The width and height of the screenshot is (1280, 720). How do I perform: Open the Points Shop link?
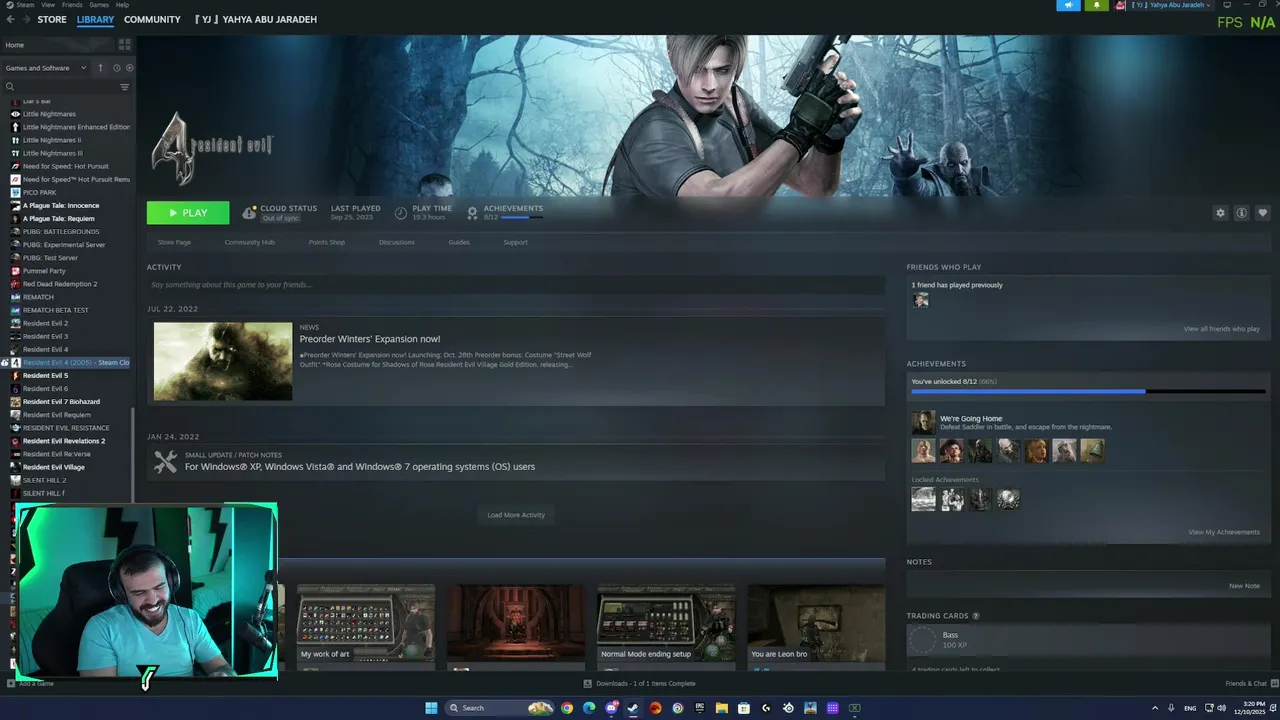(x=327, y=242)
